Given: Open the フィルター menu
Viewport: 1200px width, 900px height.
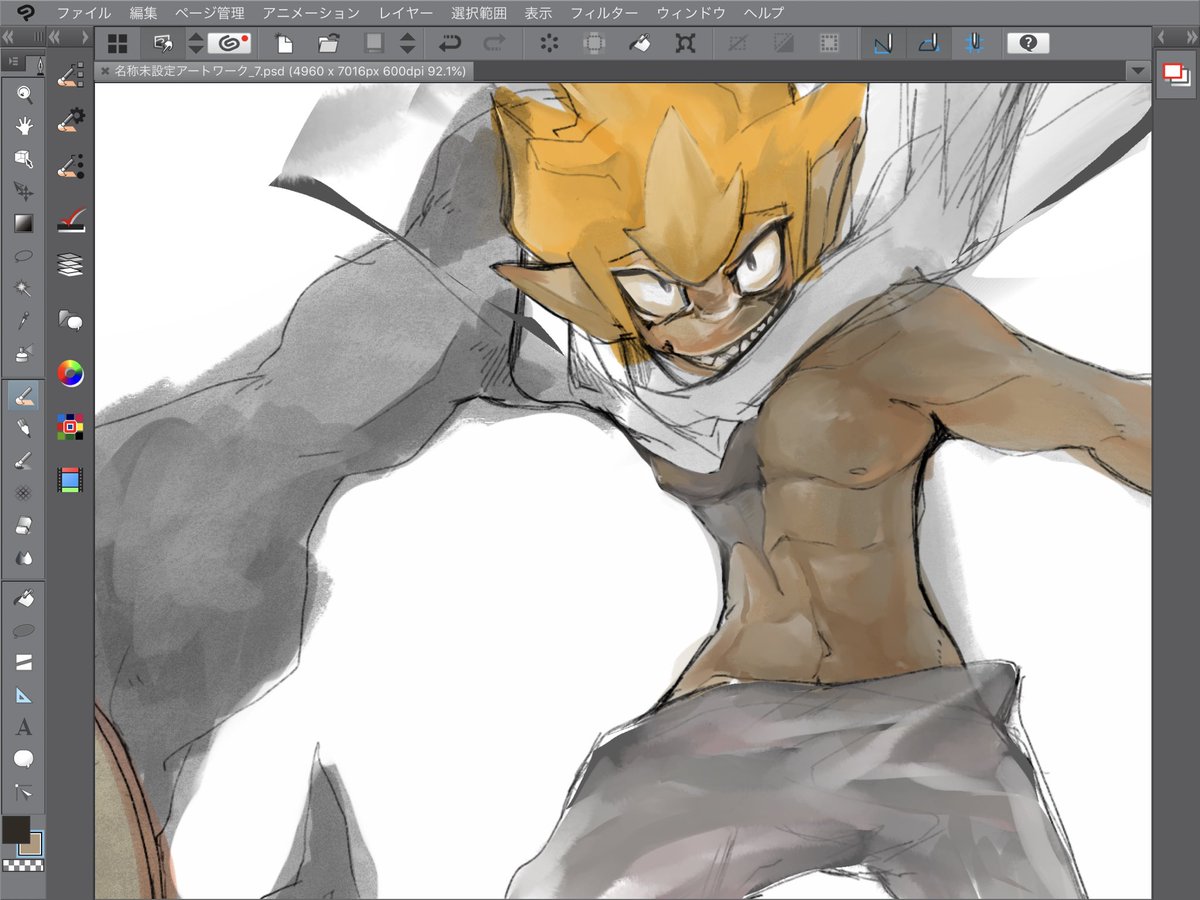Looking at the screenshot, I should [604, 13].
